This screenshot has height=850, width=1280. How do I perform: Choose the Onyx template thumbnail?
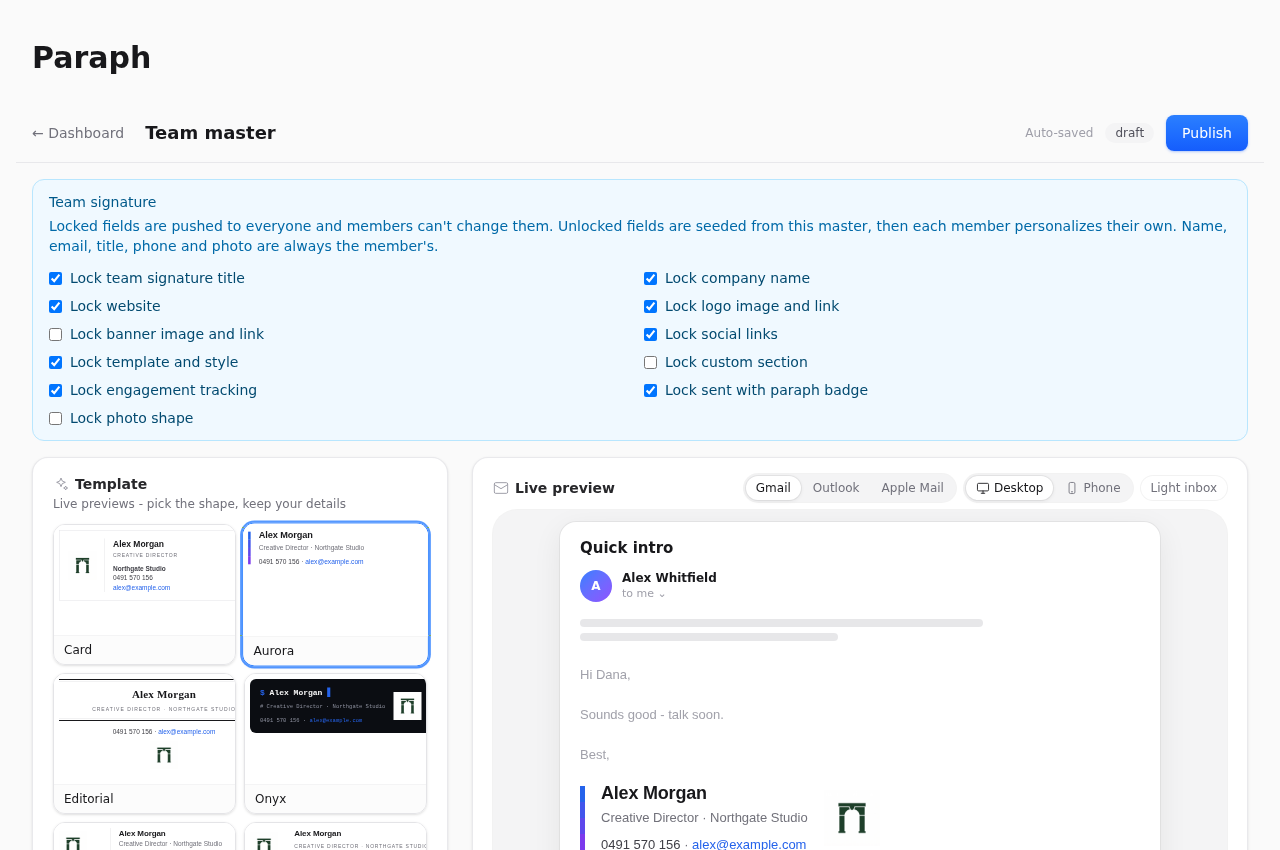[x=336, y=743]
